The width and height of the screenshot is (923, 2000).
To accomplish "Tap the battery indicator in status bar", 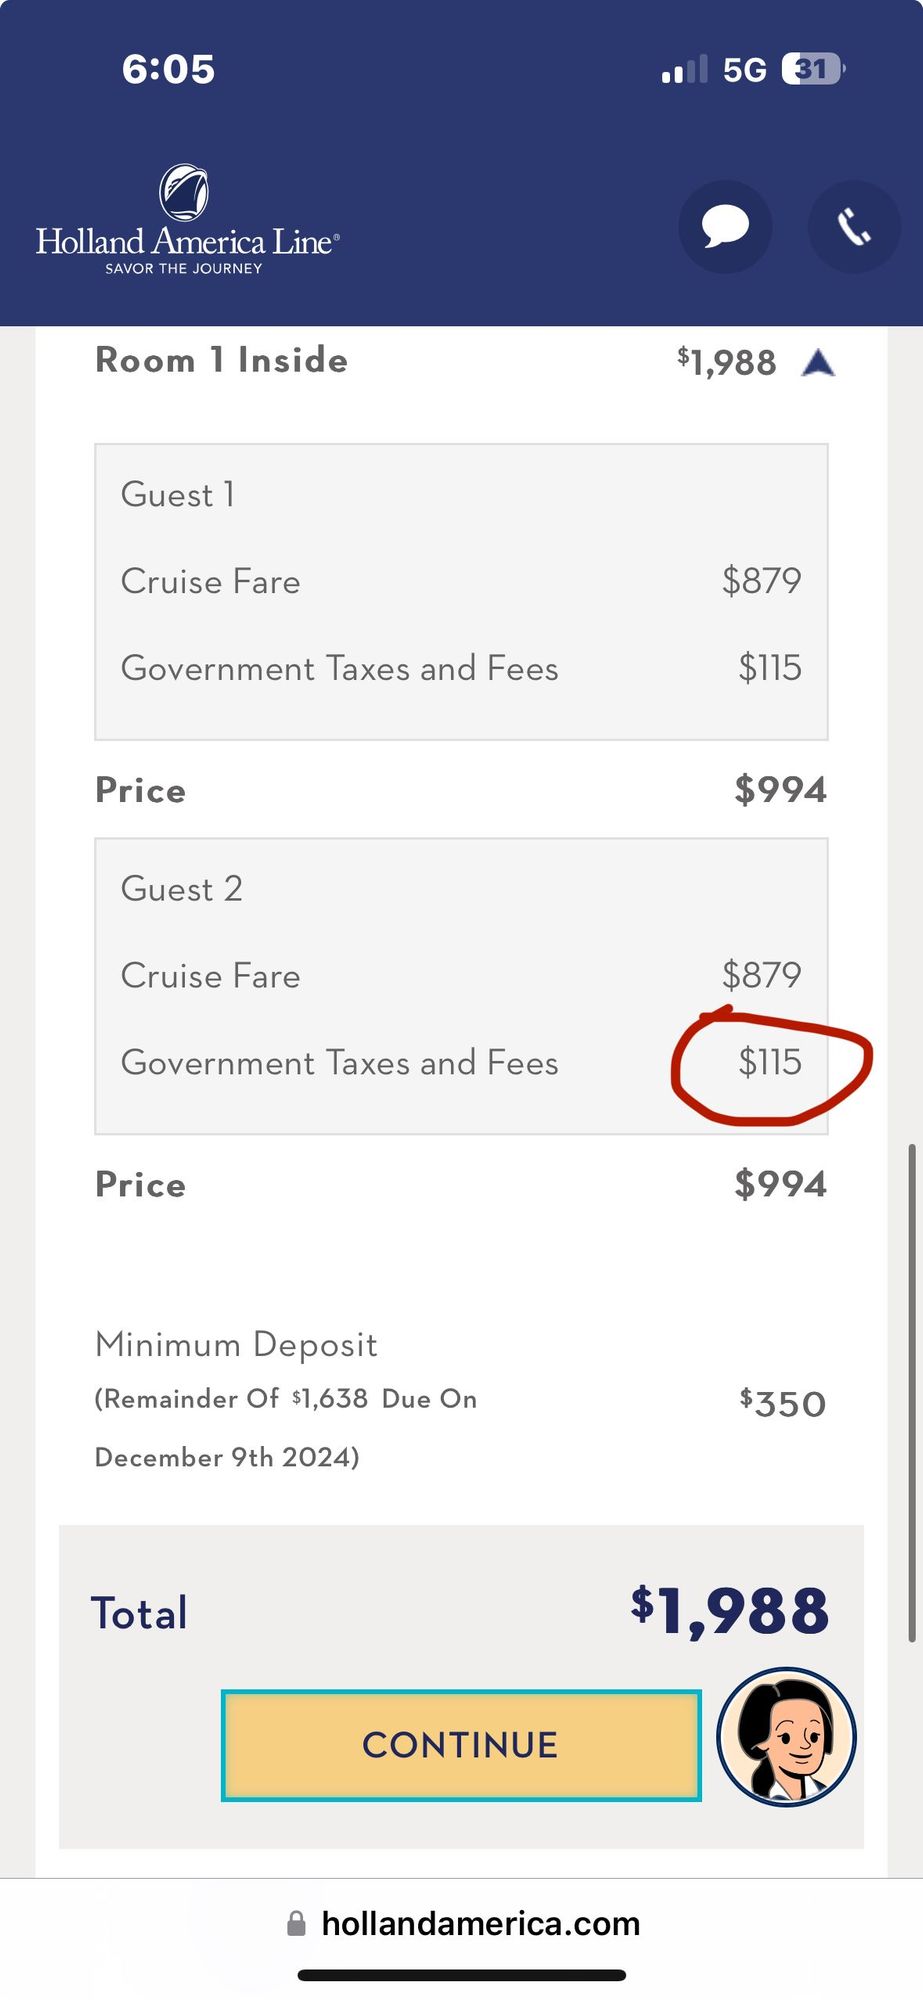I will (814, 69).
